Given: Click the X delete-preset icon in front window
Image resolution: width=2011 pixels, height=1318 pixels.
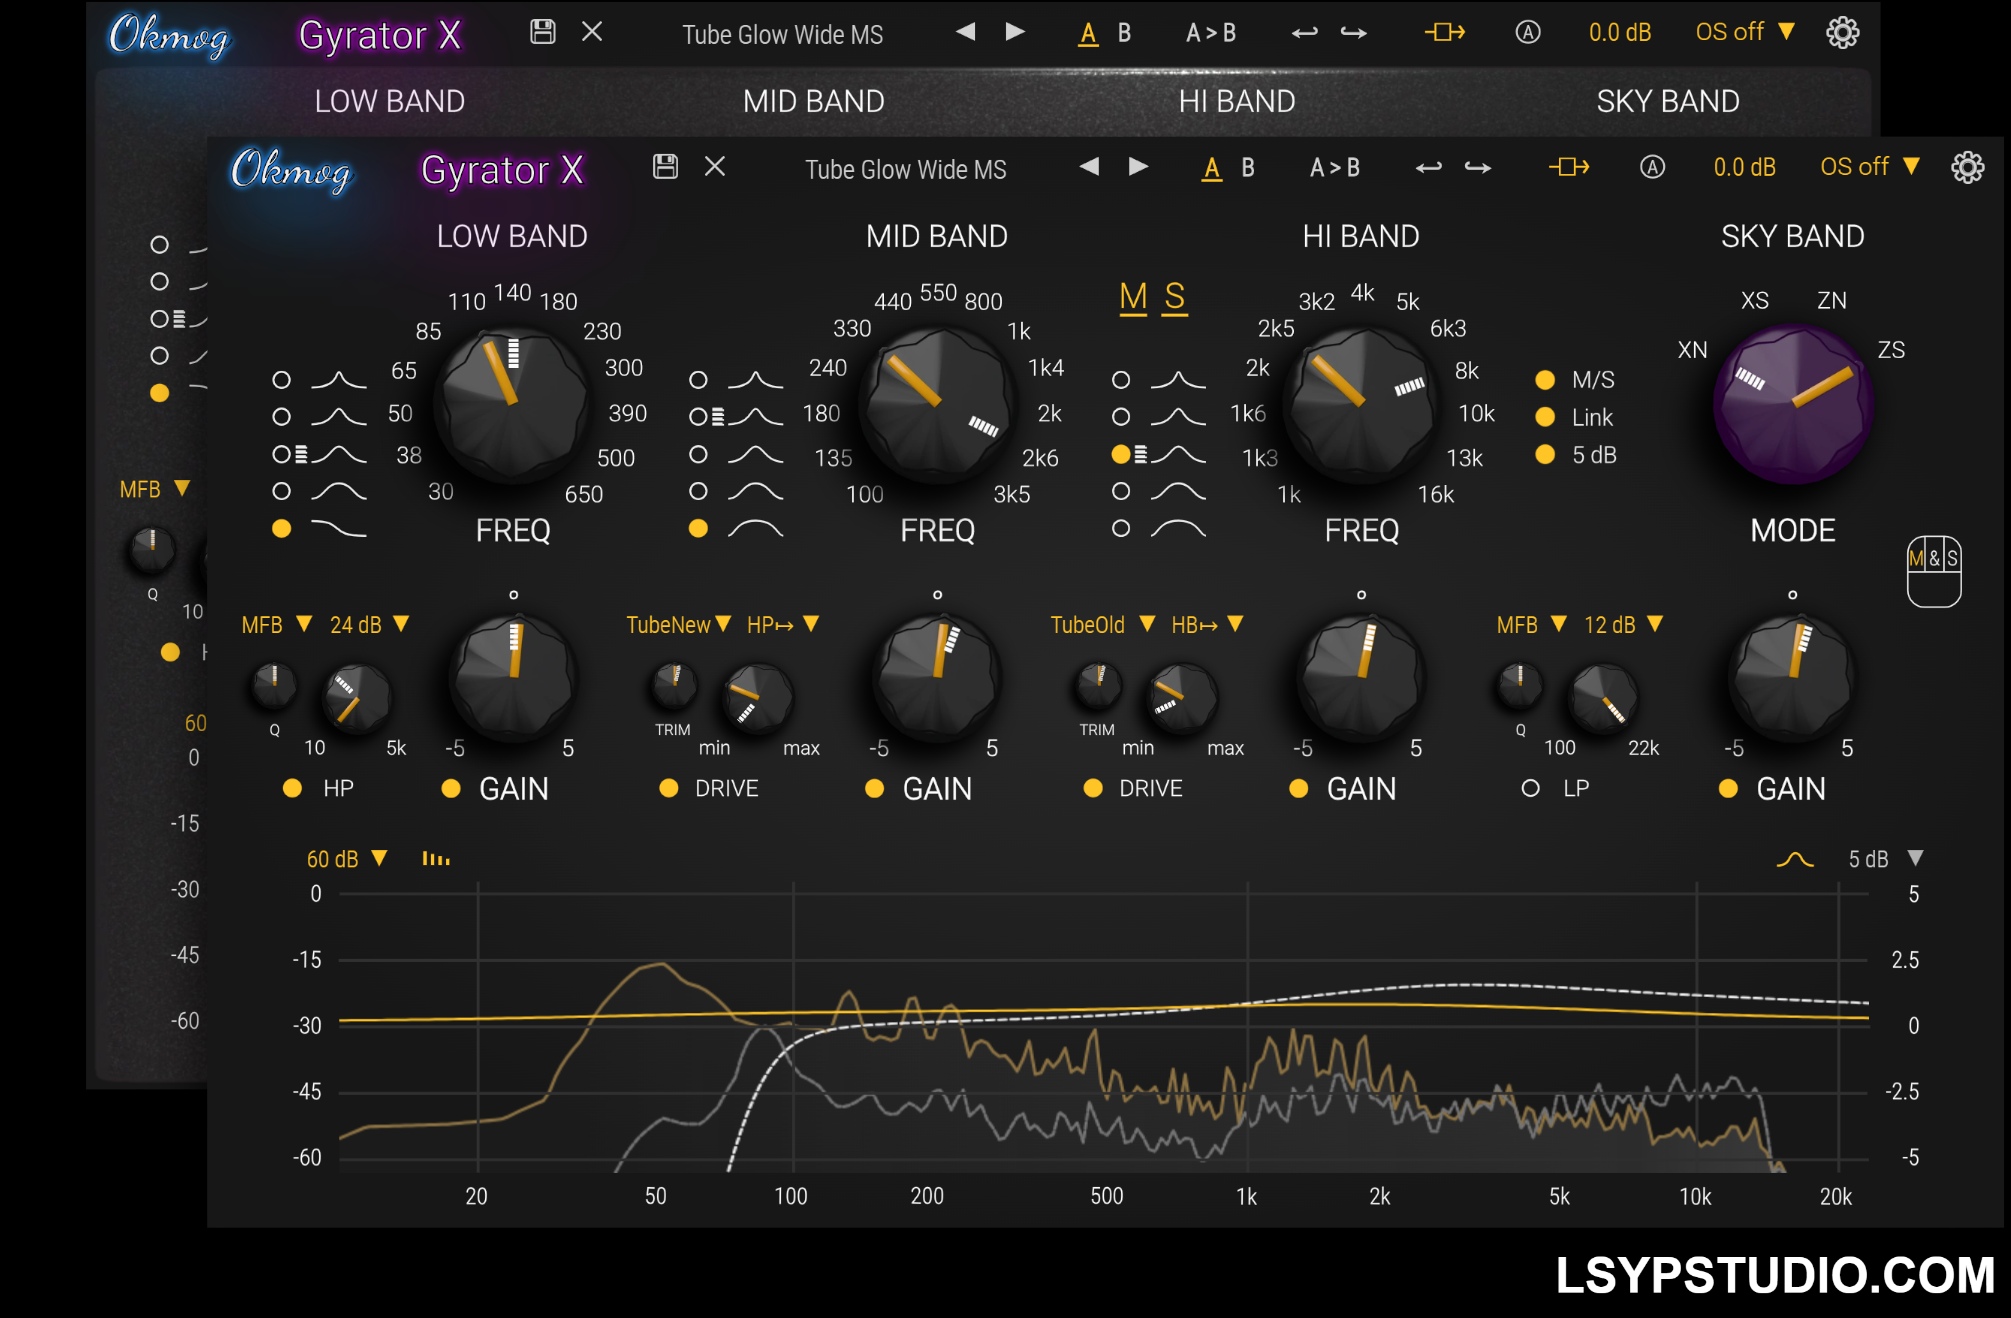Looking at the screenshot, I should (715, 166).
